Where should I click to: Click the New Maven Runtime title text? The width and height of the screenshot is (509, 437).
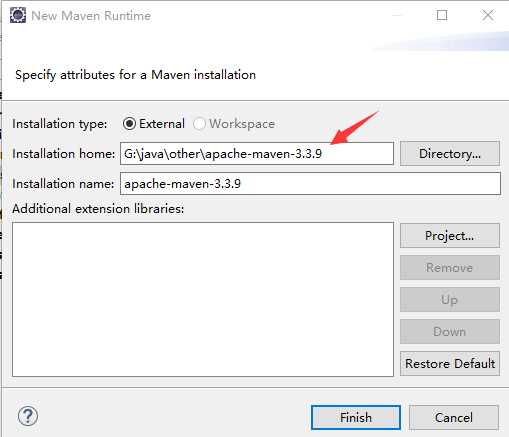pyautogui.click(x=91, y=16)
